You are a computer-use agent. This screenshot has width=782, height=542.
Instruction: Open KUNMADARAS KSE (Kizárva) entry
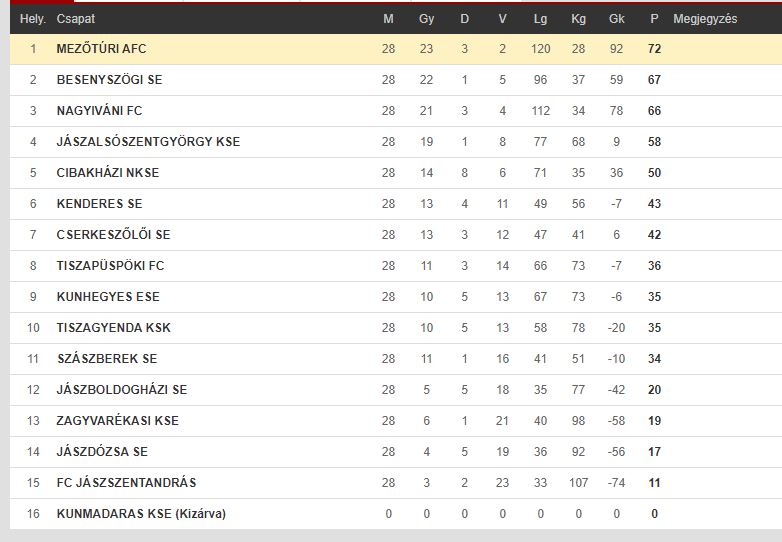[x=141, y=514]
